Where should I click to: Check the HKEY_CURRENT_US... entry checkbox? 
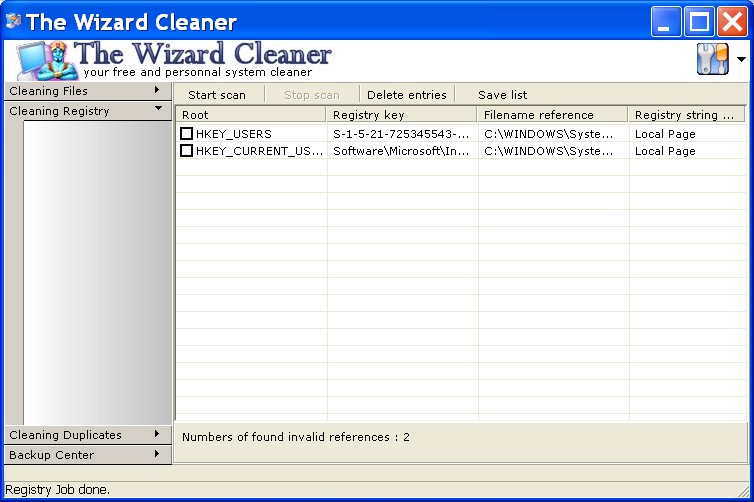tap(186, 151)
